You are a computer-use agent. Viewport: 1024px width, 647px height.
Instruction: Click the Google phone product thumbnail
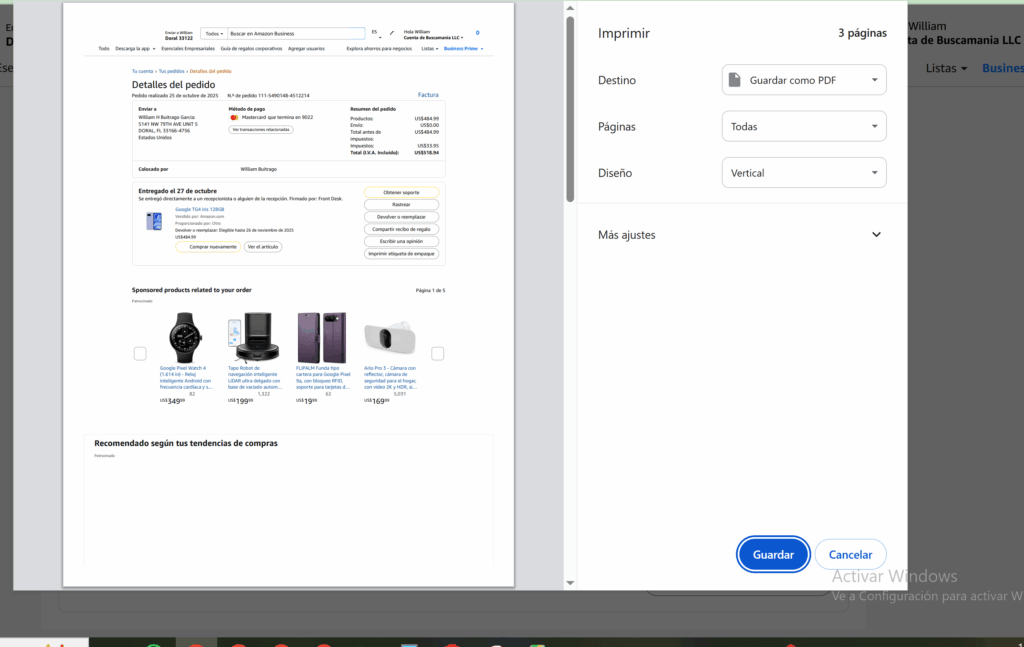point(154,221)
